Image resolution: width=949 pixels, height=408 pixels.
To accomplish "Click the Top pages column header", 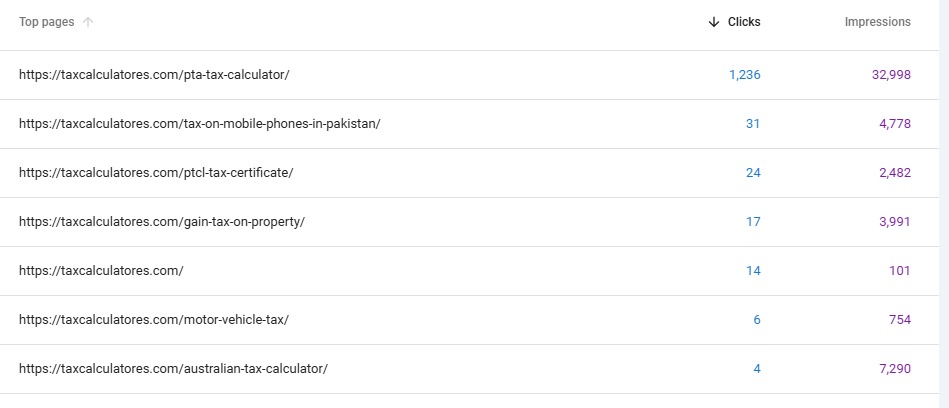I will (x=46, y=22).
